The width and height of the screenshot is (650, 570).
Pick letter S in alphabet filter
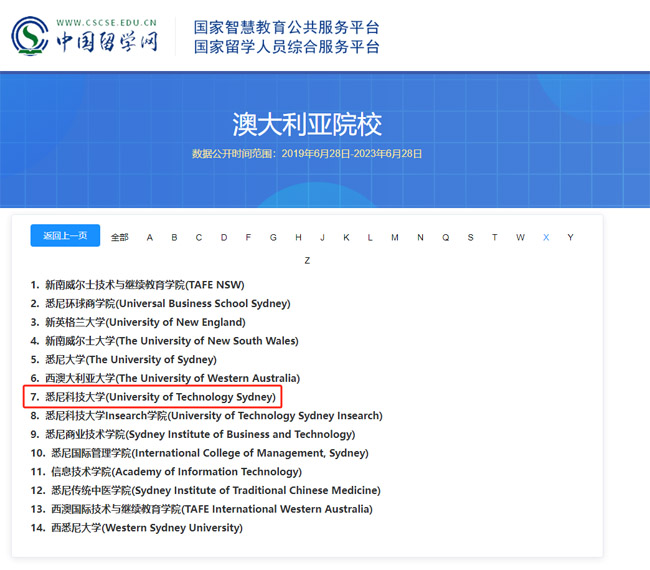click(470, 238)
